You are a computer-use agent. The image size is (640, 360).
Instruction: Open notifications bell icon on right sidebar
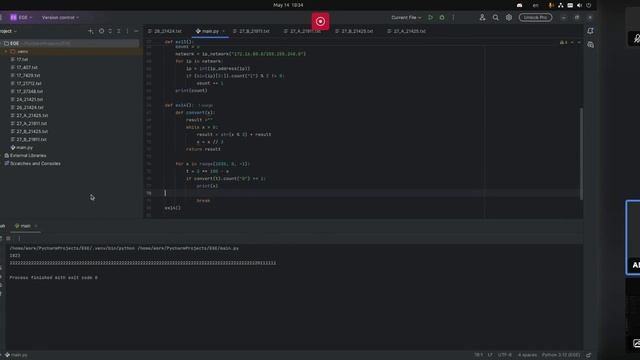click(590, 31)
